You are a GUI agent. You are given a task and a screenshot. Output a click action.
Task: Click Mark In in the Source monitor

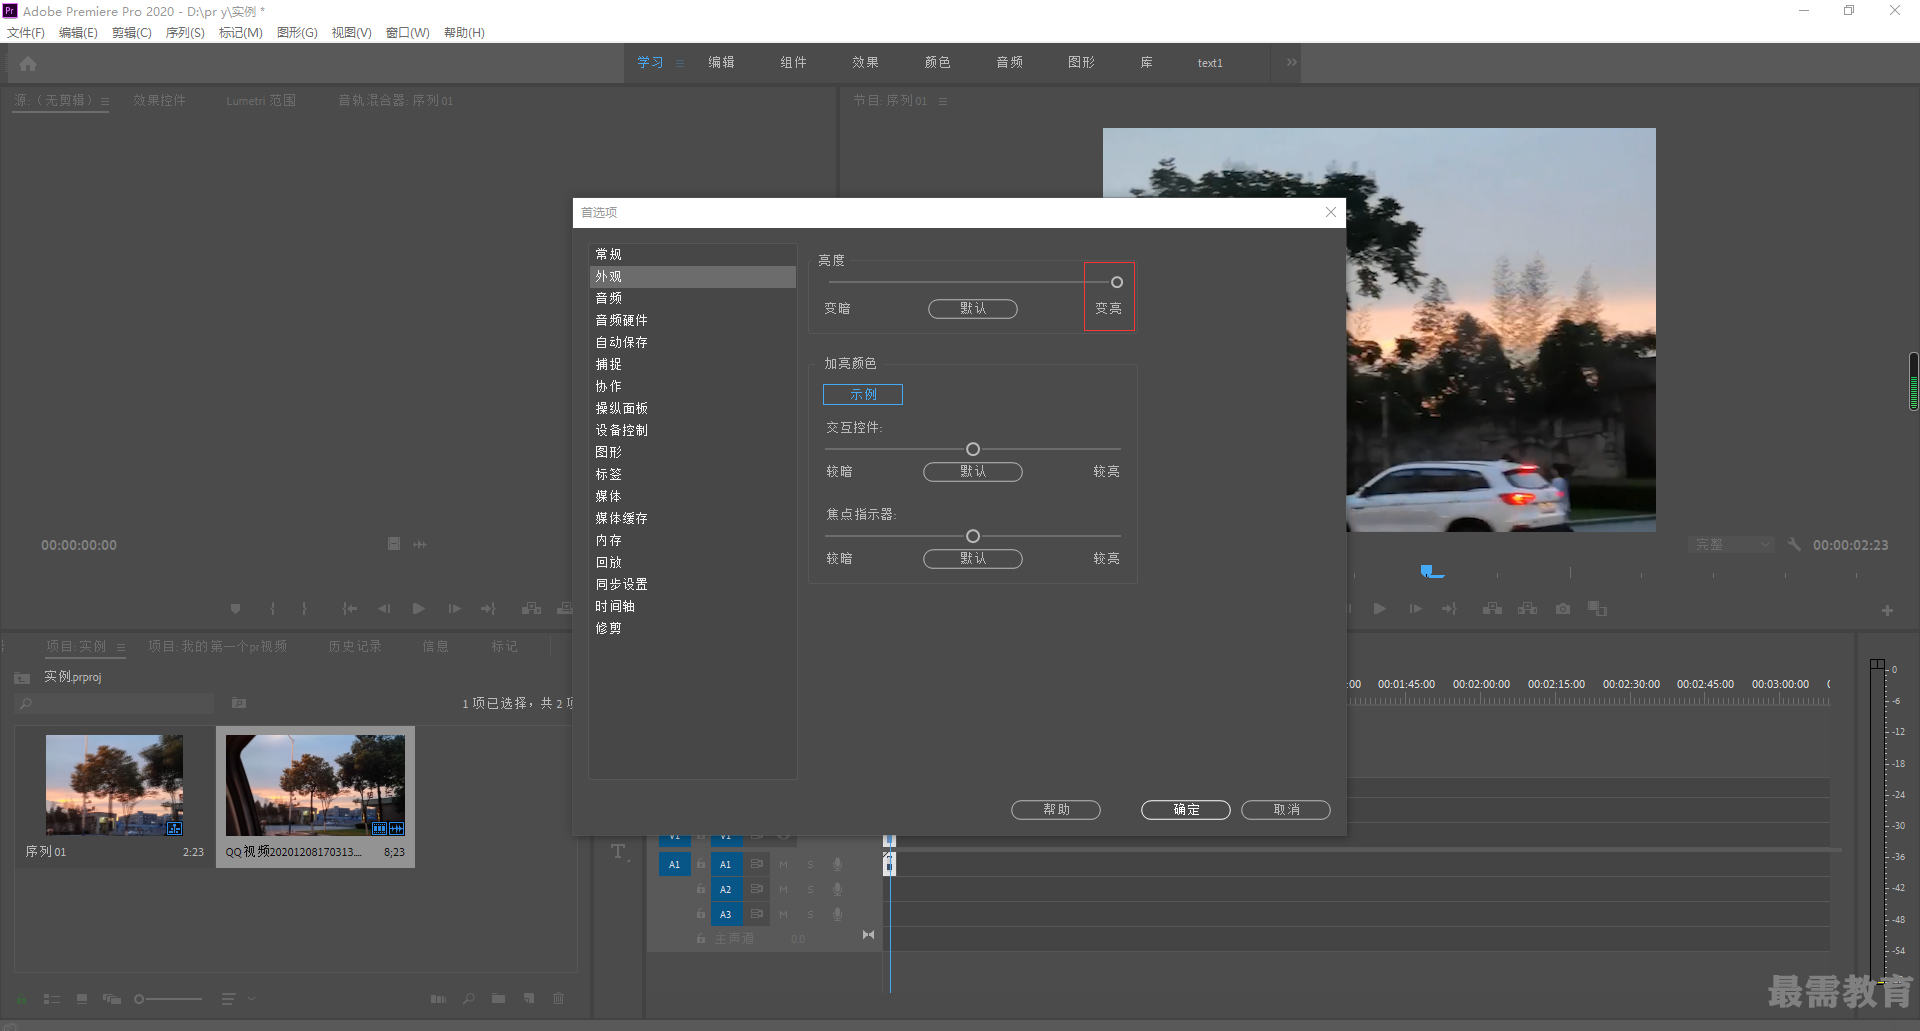pyautogui.click(x=272, y=608)
